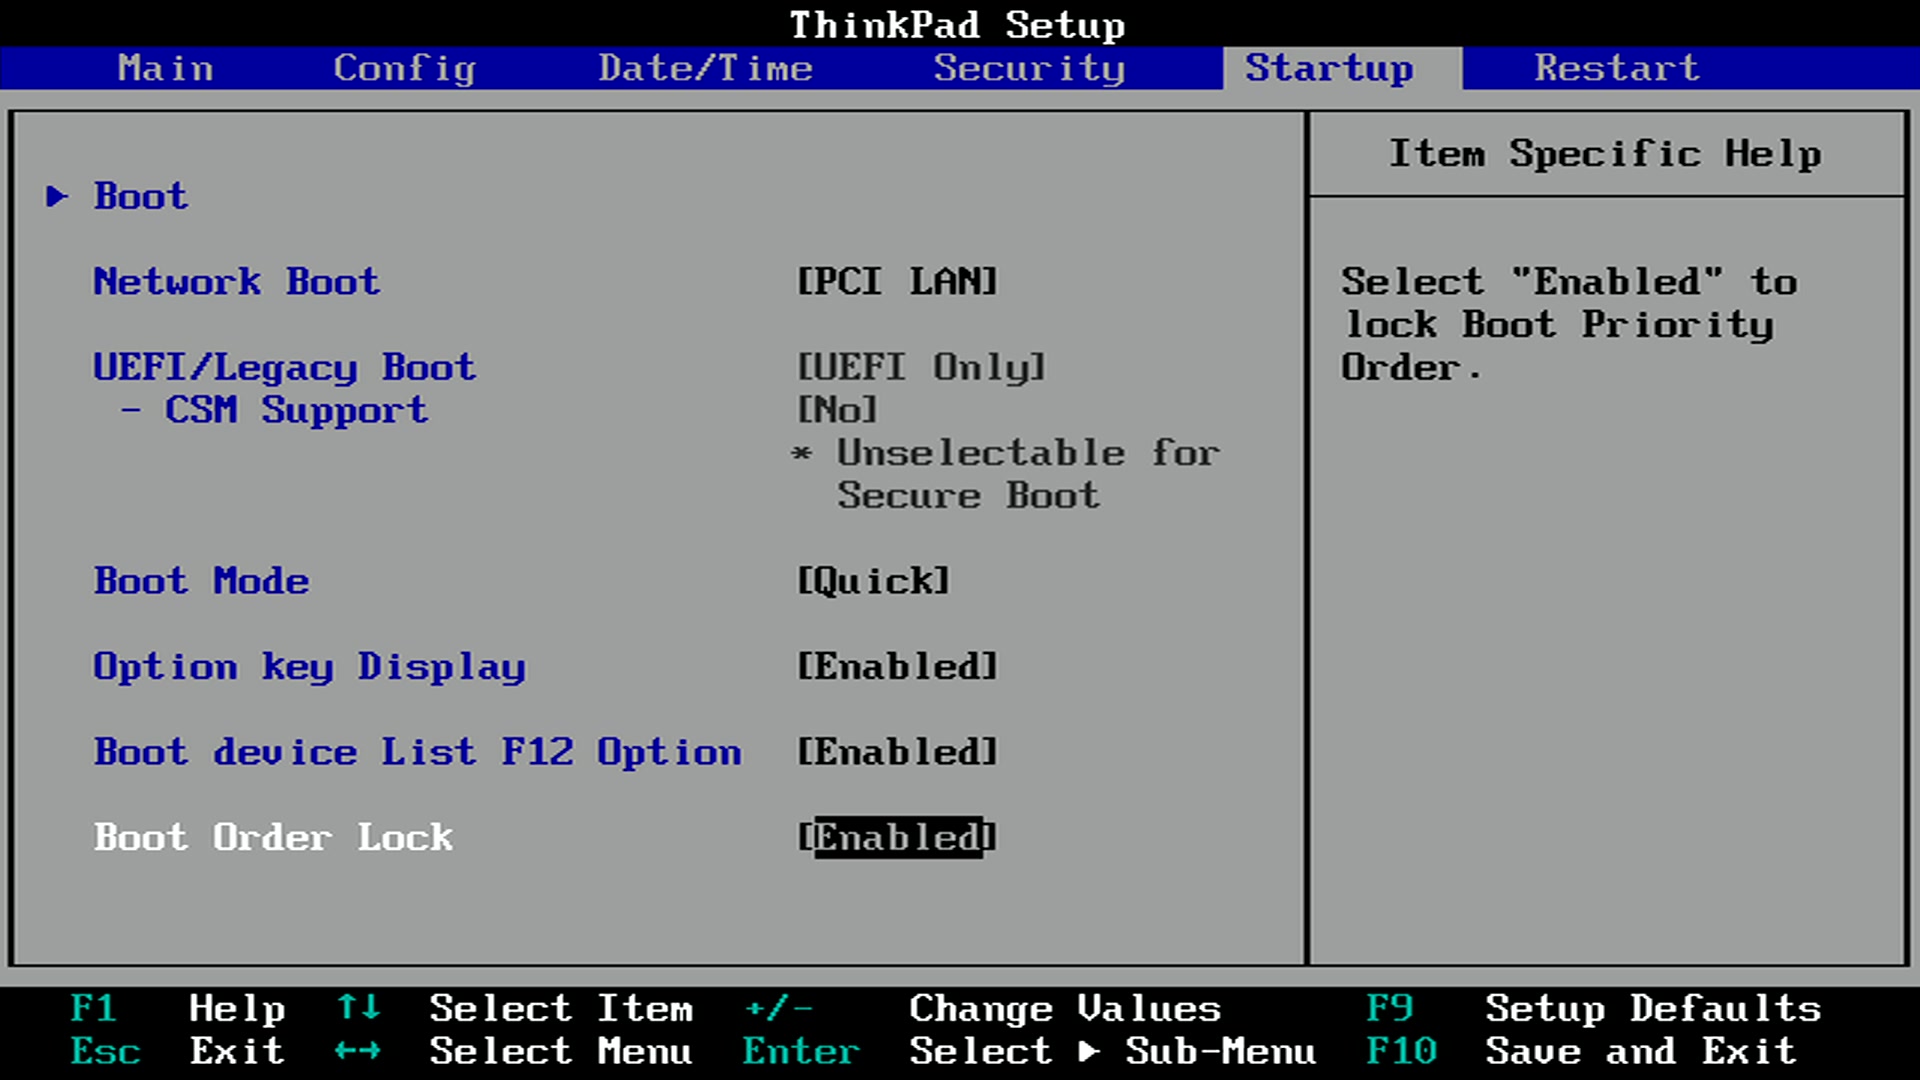Toggle Boot device List F12 Option value

point(897,752)
